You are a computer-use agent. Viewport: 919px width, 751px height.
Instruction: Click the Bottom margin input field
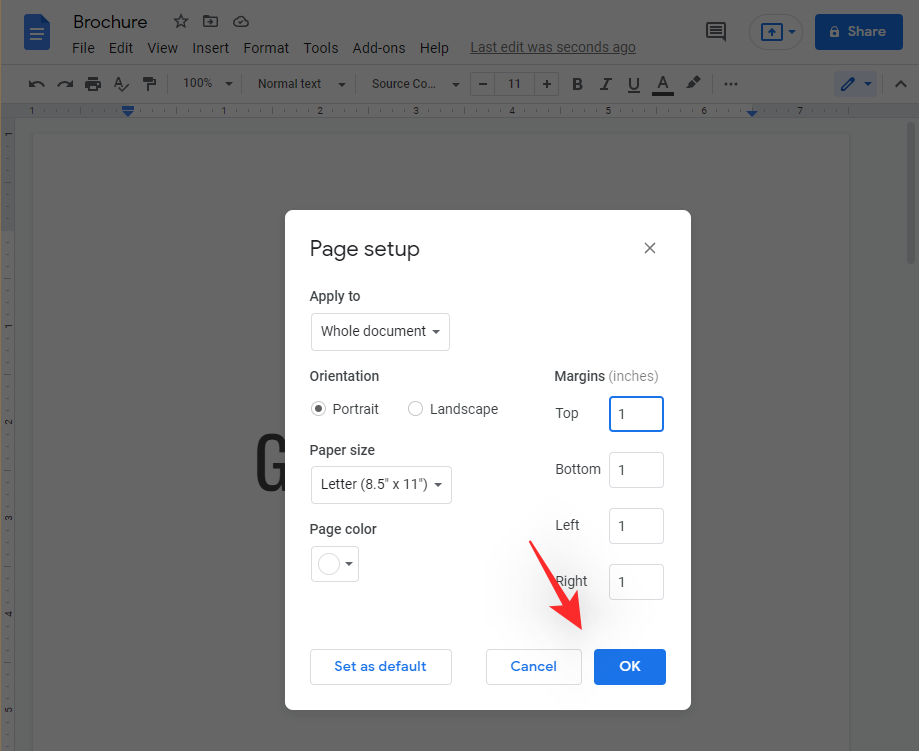[x=636, y=470]
